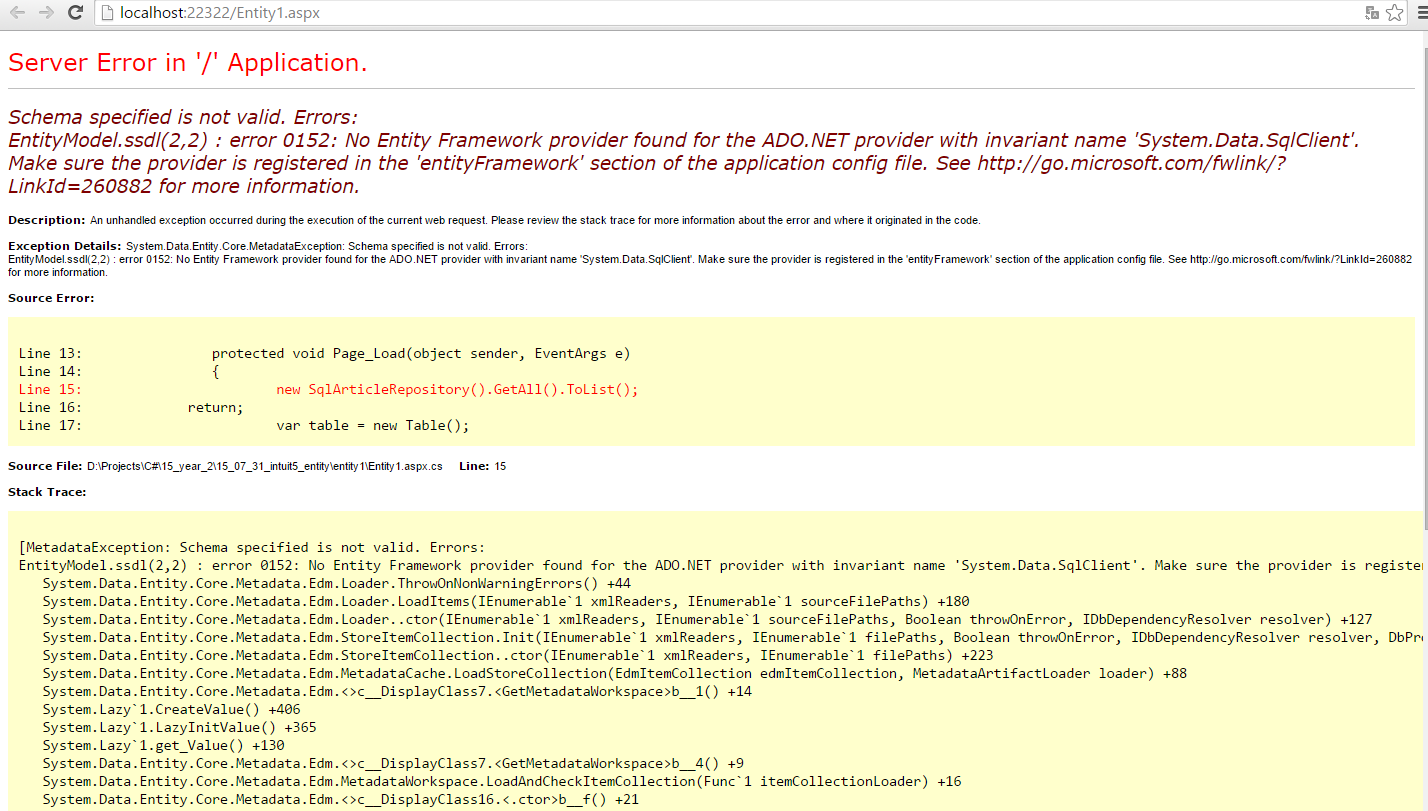Click '[MetadataException: Schema specified...' stack trace line

point(252,547)
